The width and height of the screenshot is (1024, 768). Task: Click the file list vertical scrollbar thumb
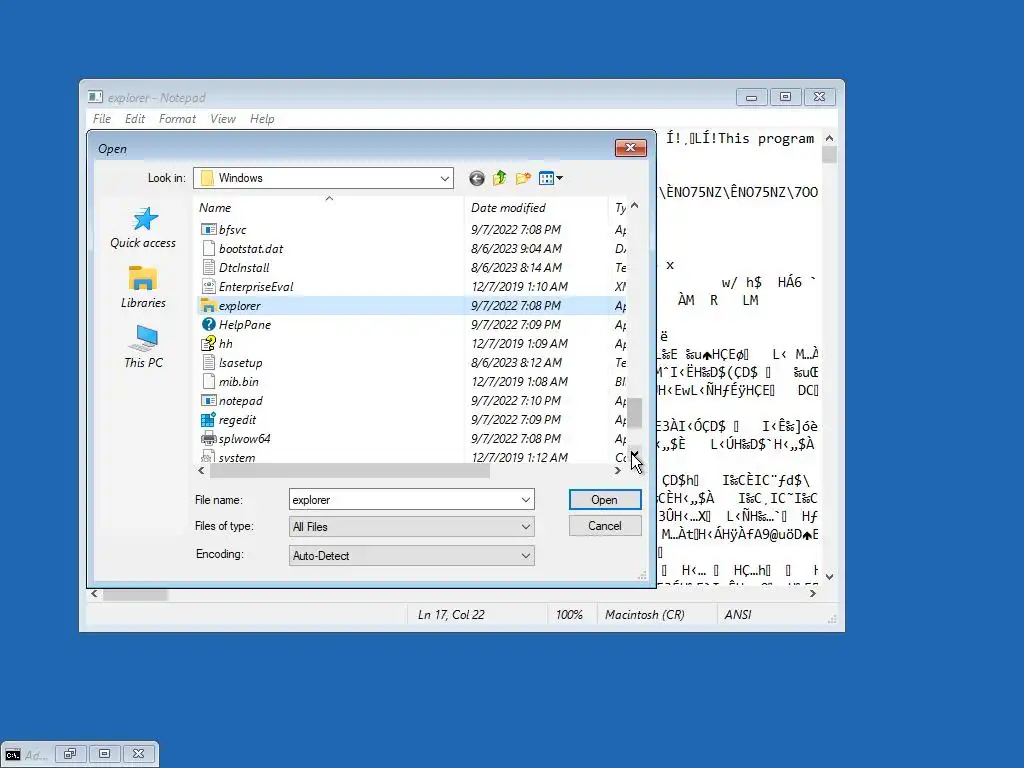[x=634, y=413]
